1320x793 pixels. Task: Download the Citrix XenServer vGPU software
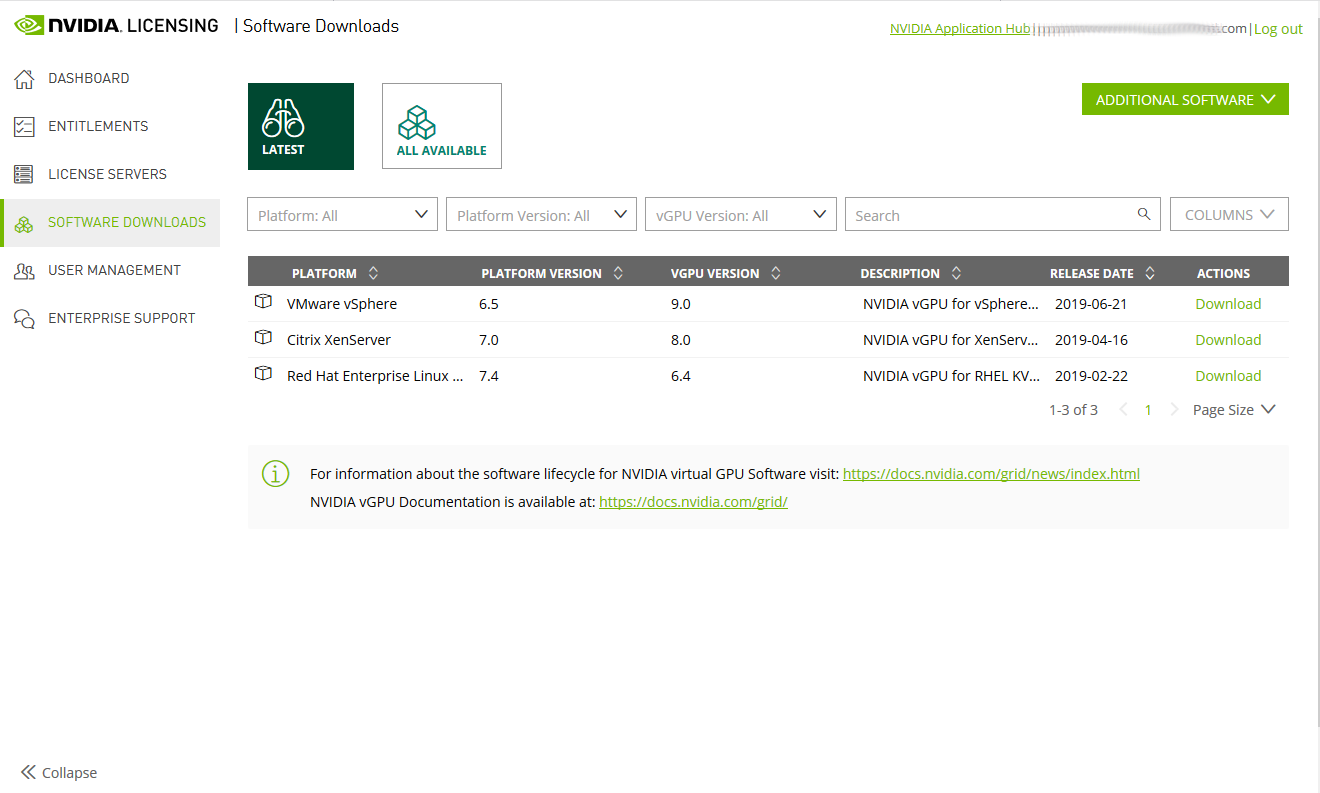1227,340
